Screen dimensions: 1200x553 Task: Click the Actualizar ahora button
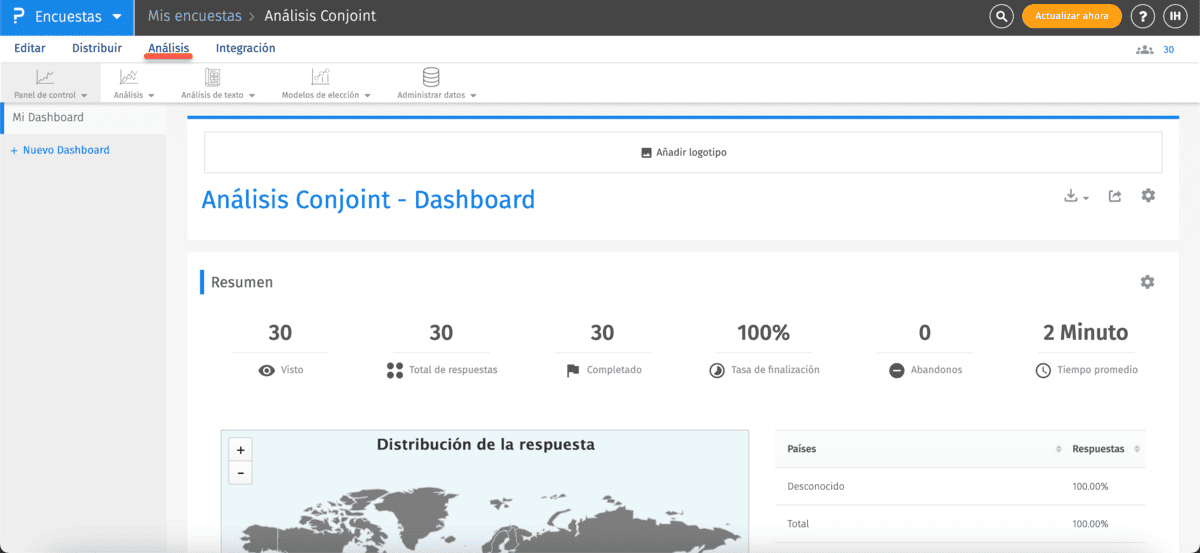point(1071,16)
